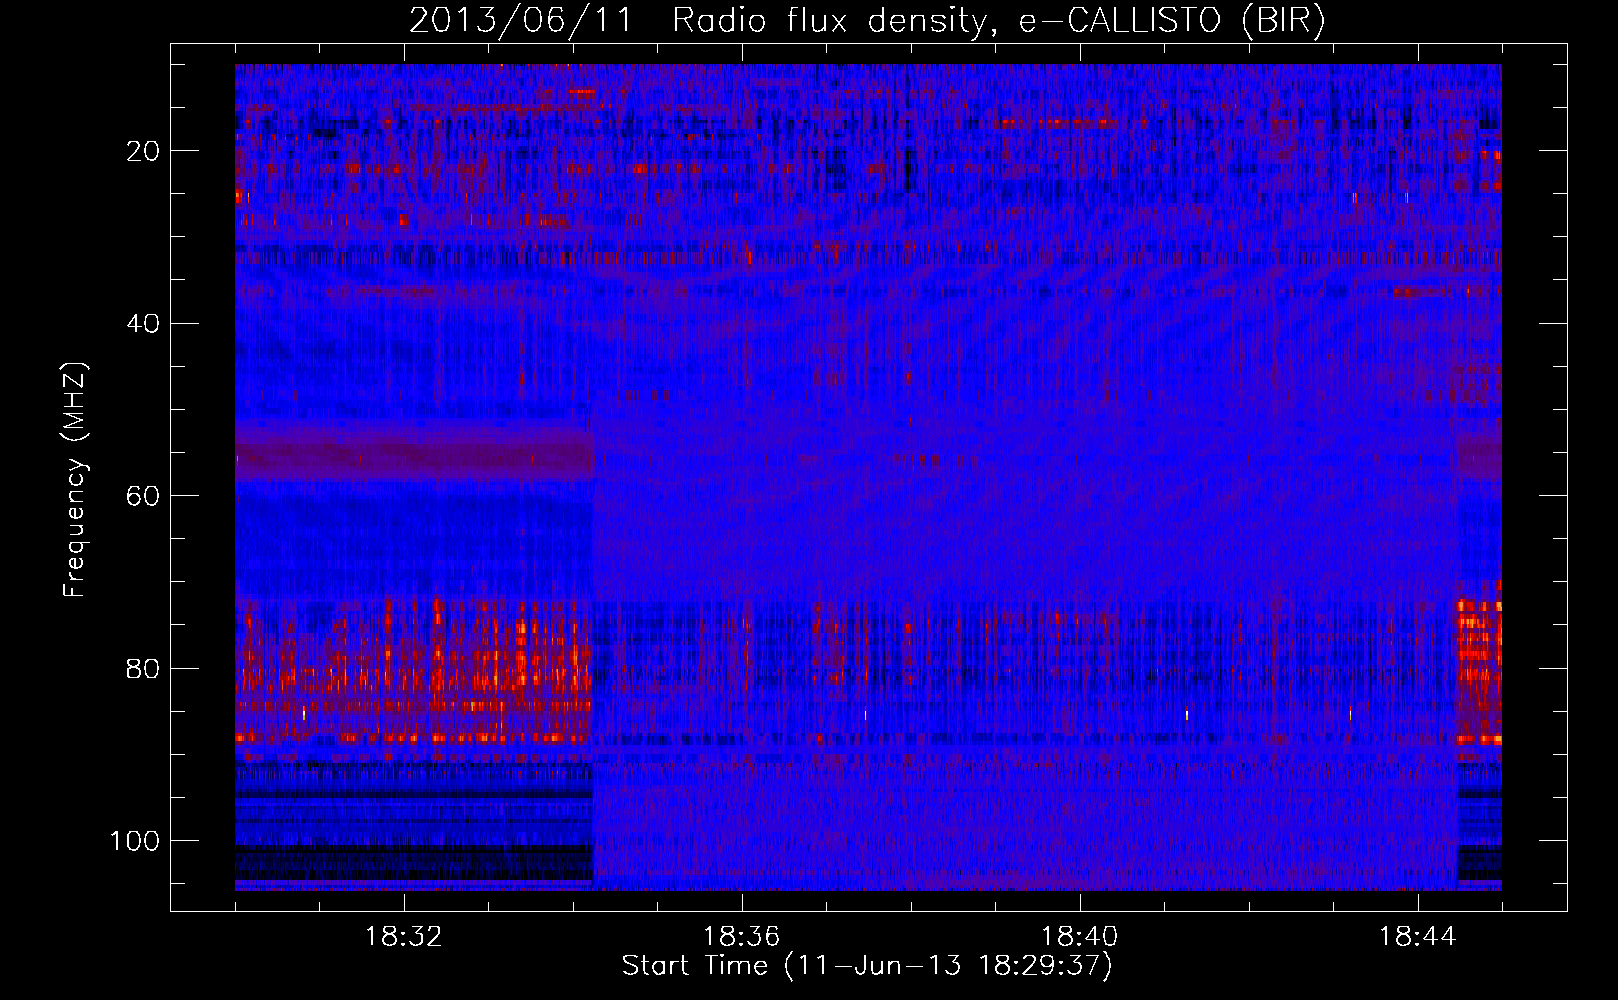Screen dimensions: 1618x1000
Task: Click the 100 frequency tick label
Action: [135, 840]
